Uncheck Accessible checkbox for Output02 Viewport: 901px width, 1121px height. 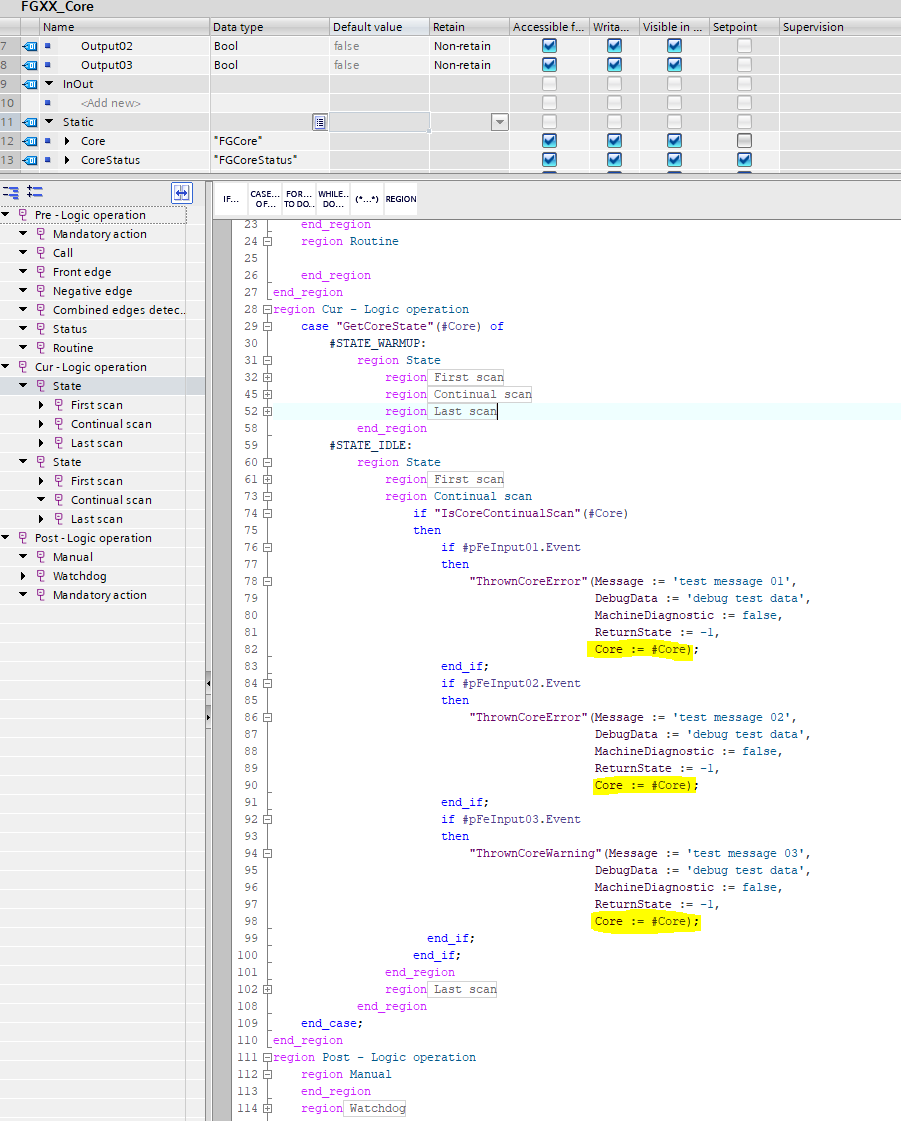[x=549, y=46]
